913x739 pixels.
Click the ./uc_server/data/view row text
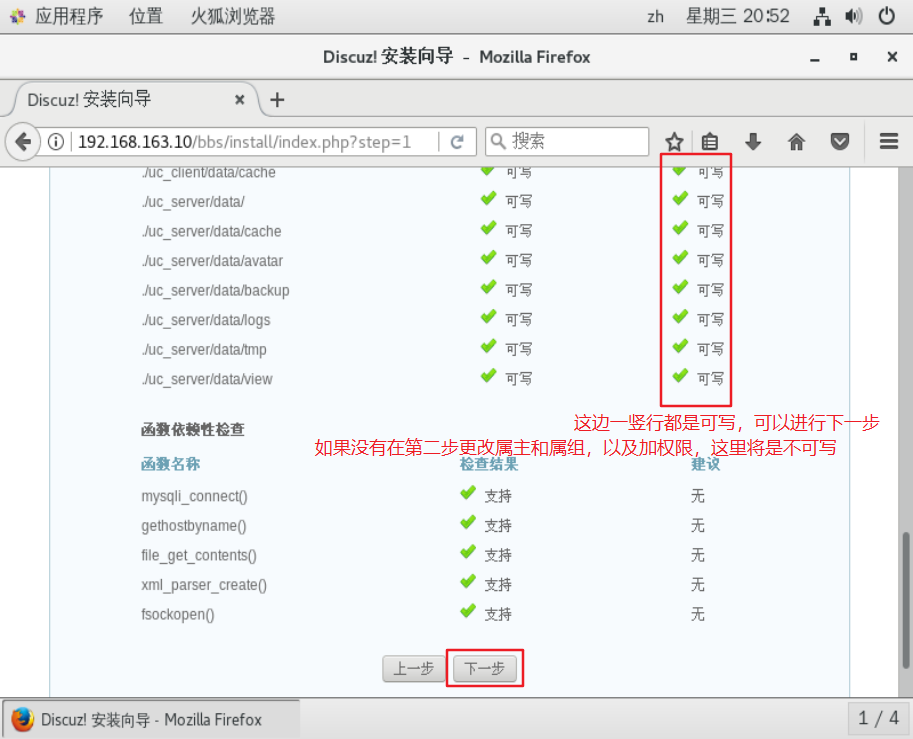207,380
